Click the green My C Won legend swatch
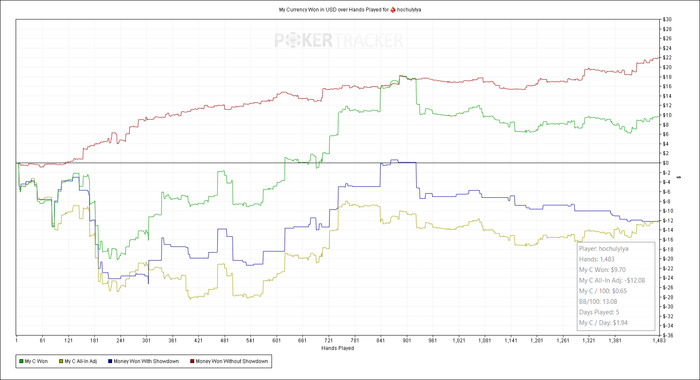Image resolution: width=700 pixels, height=380 pixels. point(21,361)
